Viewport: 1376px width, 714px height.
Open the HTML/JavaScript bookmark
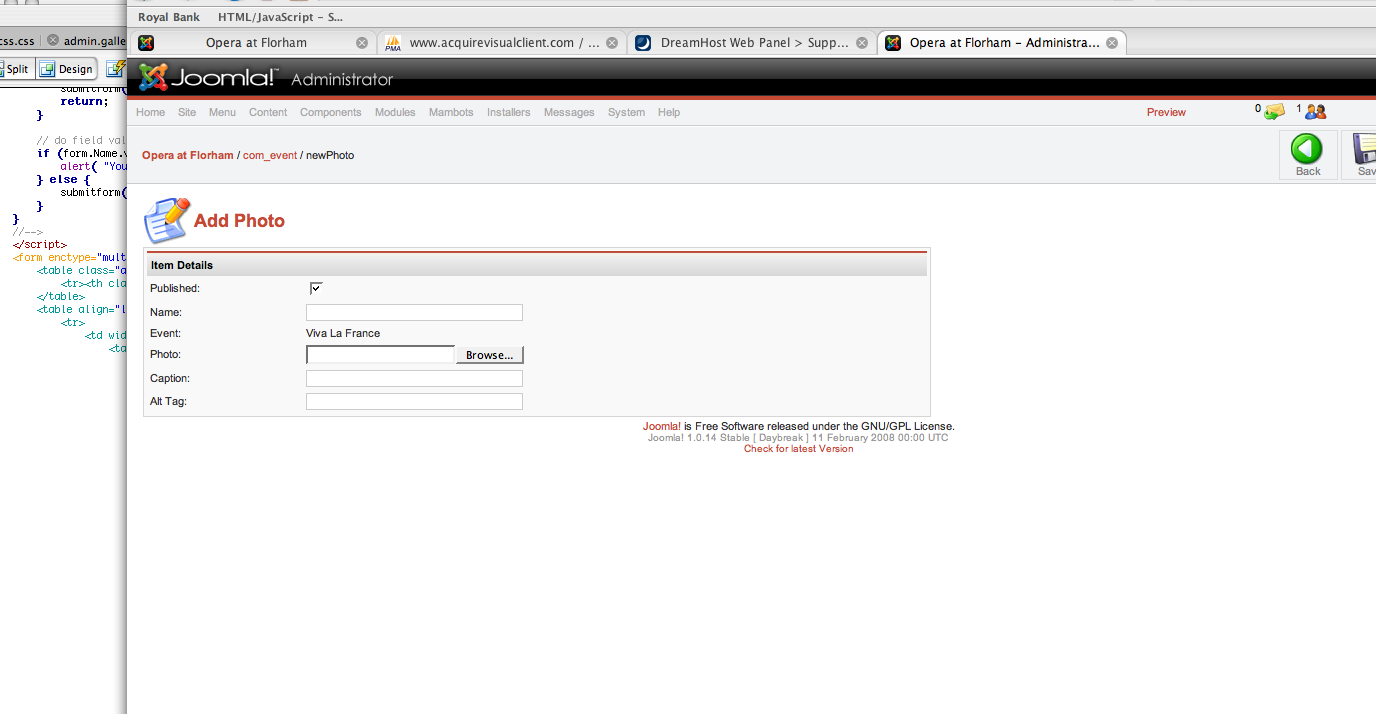(x=280, y=17)
